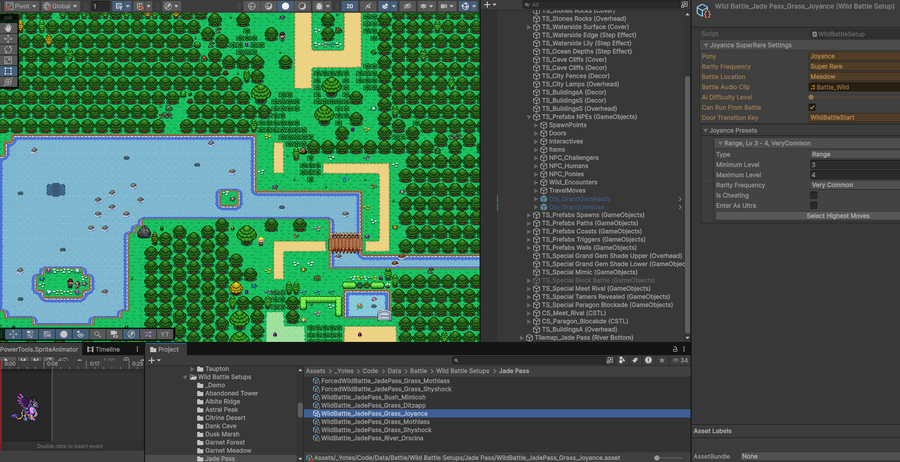Toggle scene lighting sun icon

320,6
